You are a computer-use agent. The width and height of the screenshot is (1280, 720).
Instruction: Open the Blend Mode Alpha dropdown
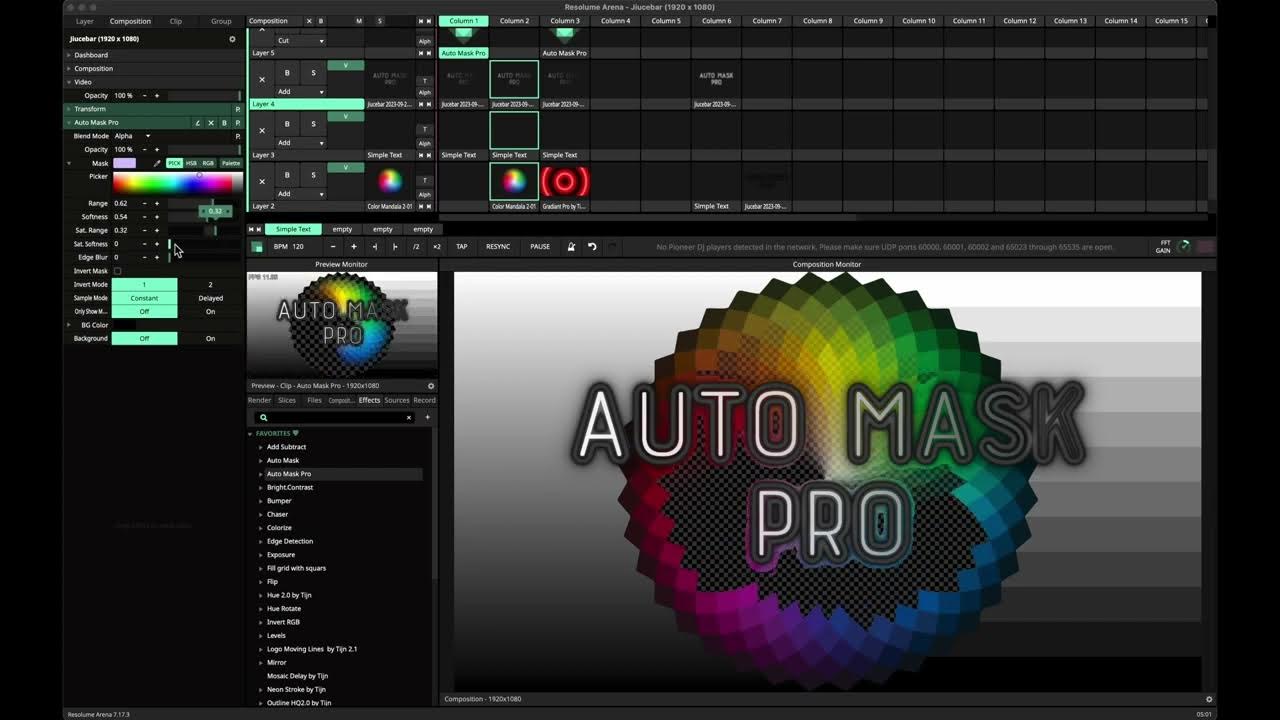[x=132, y=136]
